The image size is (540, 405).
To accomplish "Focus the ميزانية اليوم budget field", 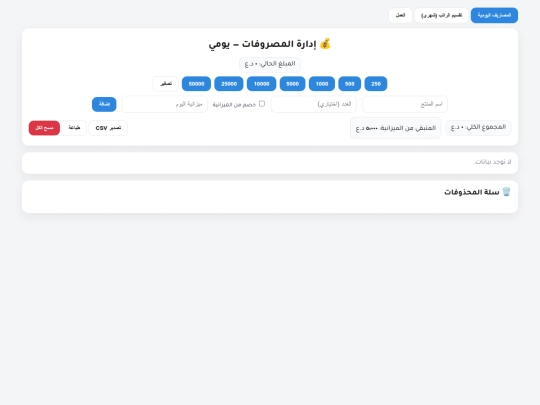I will click(x=165, y=104).
